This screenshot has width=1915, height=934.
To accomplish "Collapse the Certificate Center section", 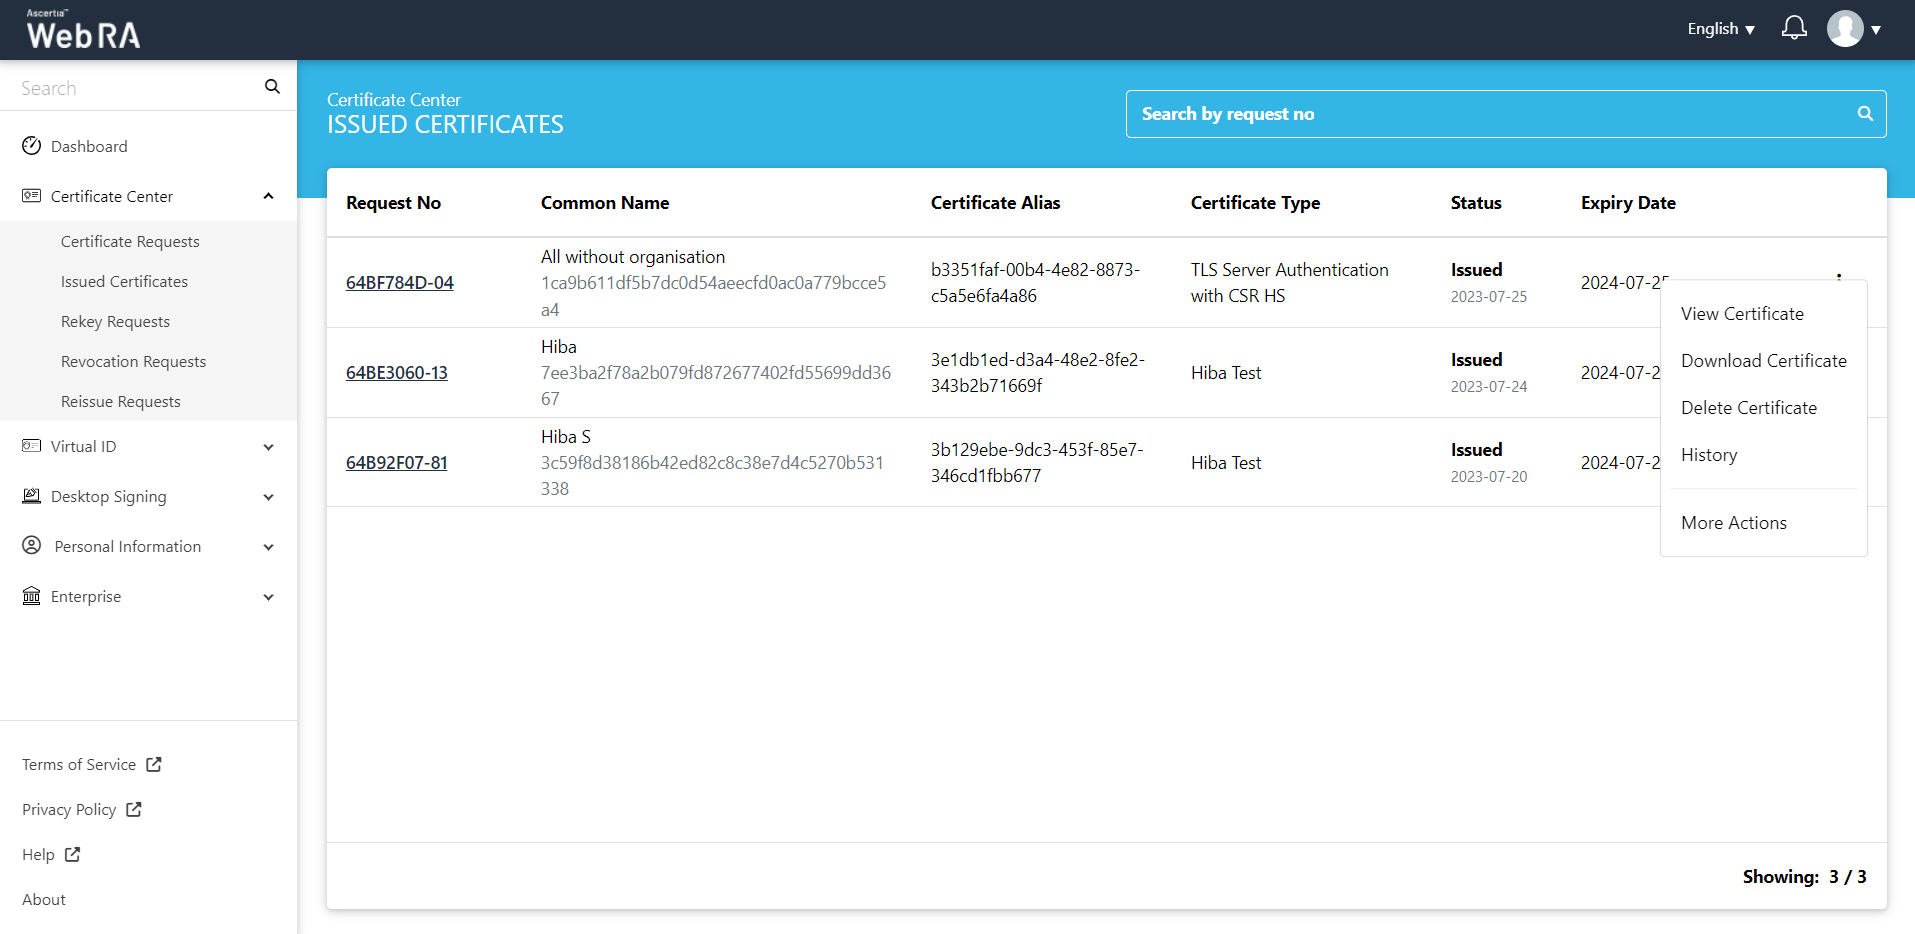I will click(268, 196).
